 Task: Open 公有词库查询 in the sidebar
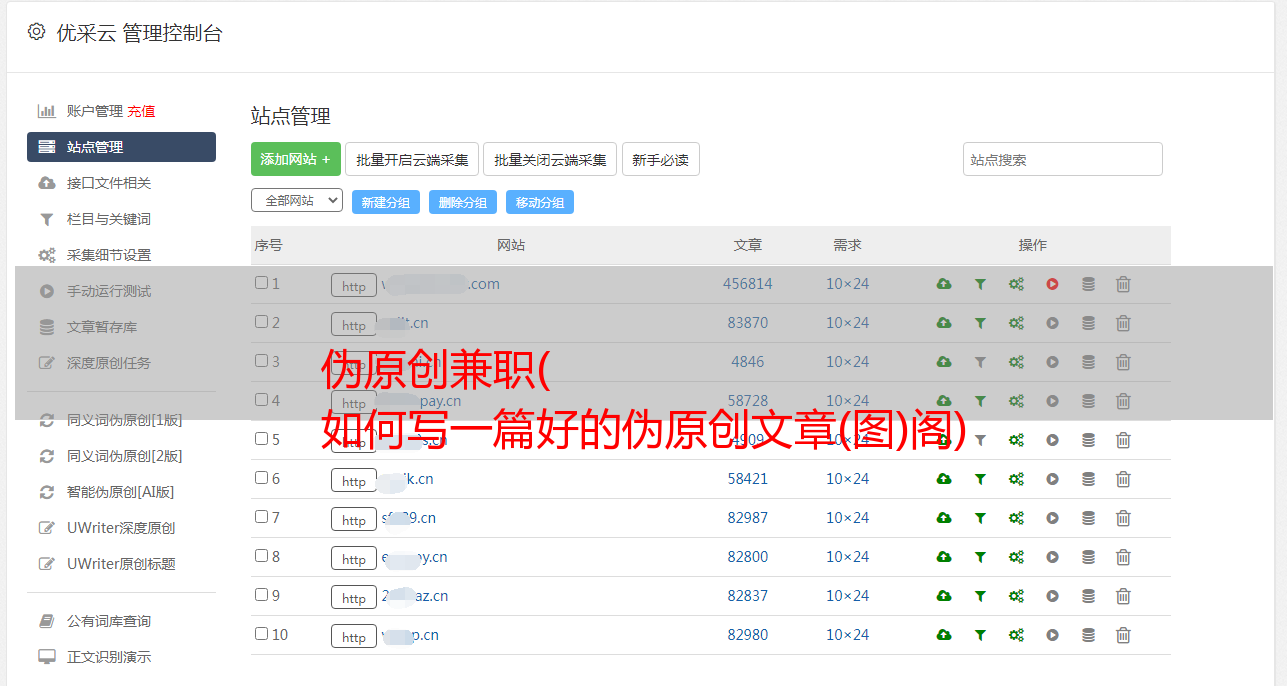(109, 621)
